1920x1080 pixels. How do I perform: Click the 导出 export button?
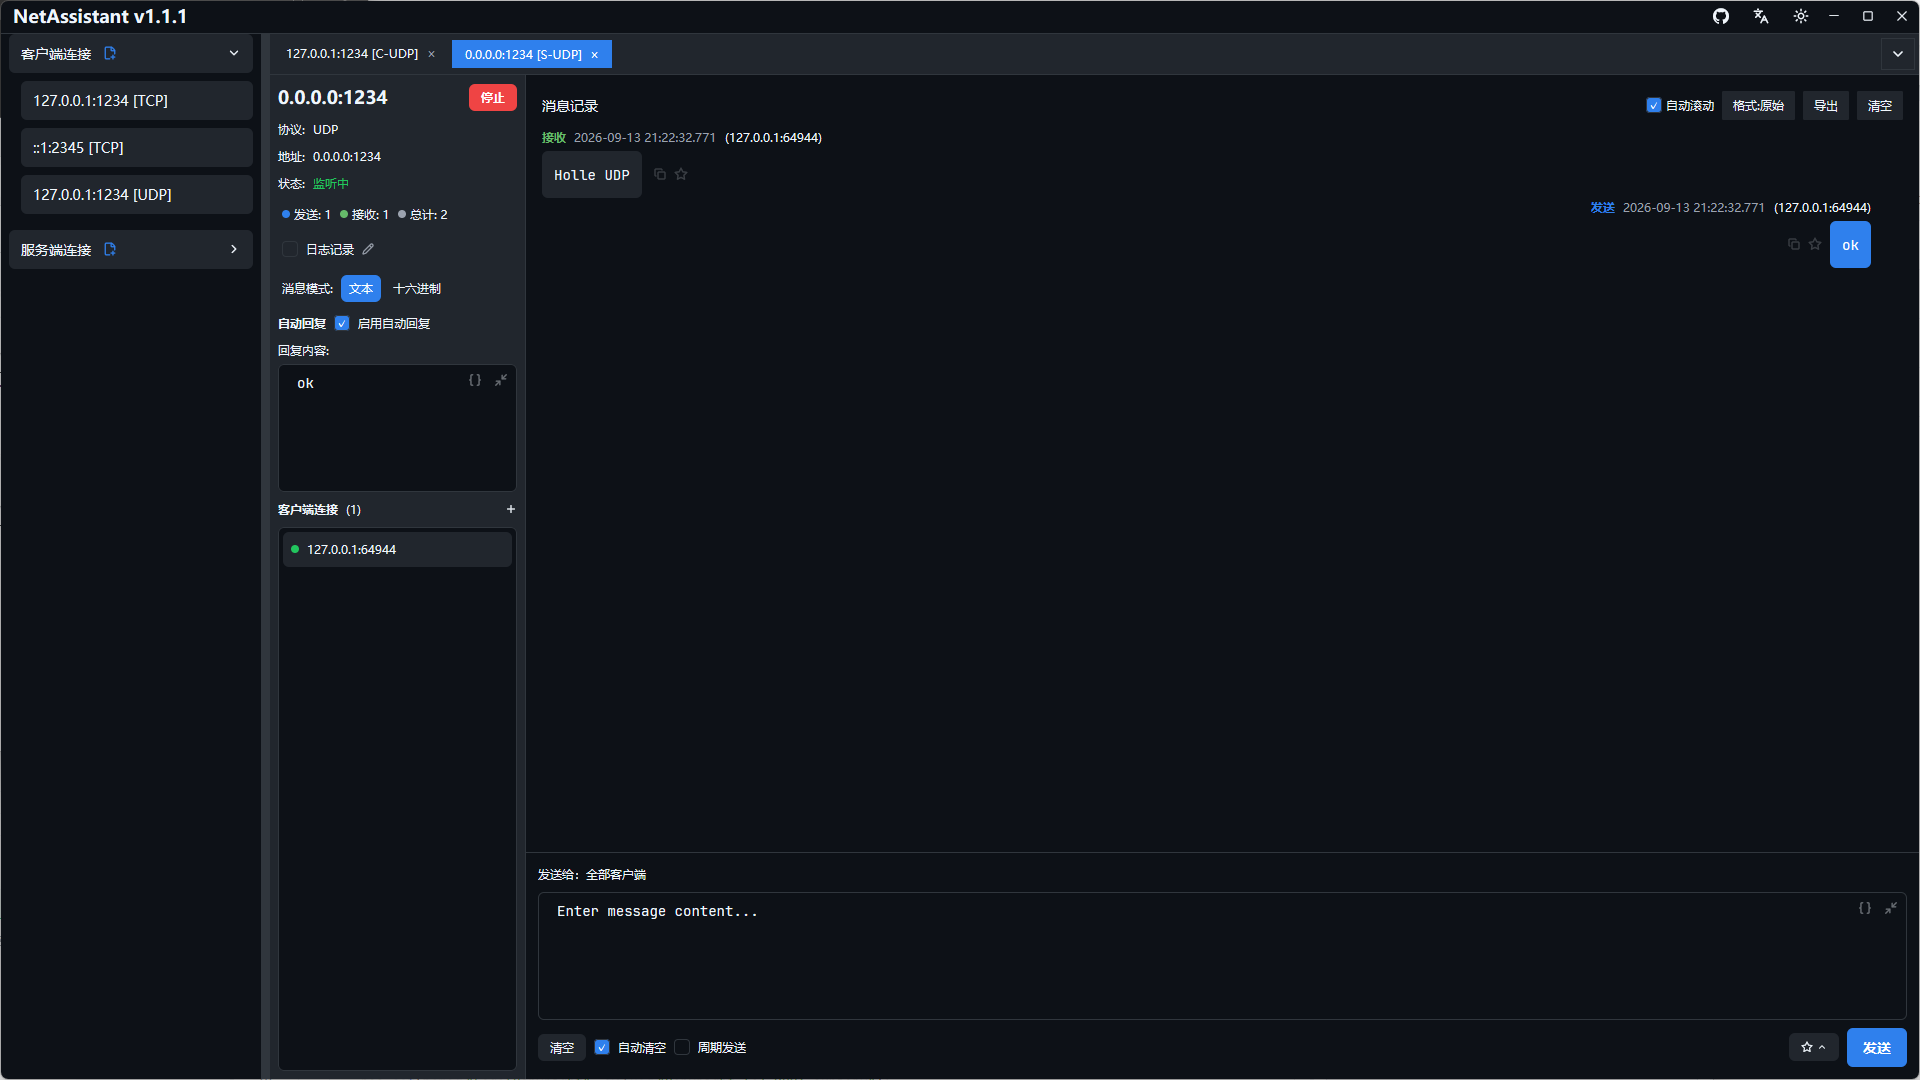pos(1826,105)
